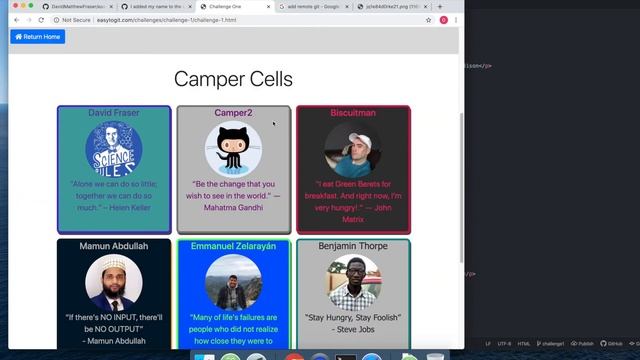Open Chrome's three-dot menu
The width and height of the screenshot is (640, 360).
[x=456, y=20]
